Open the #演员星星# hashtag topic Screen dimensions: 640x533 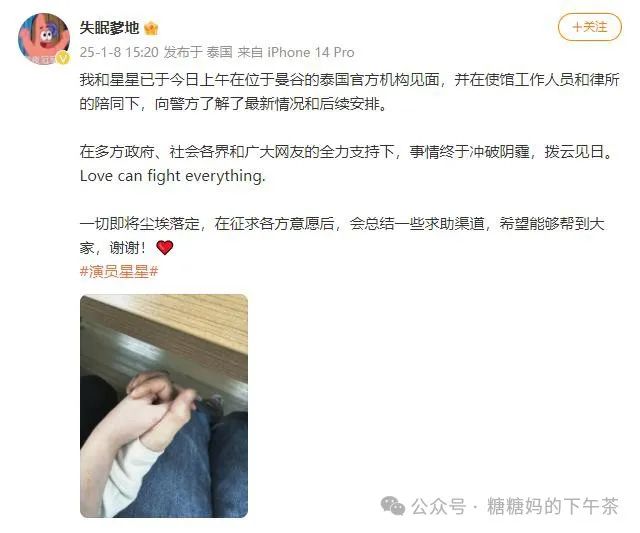pyautogui.click(x=119, y=271)
